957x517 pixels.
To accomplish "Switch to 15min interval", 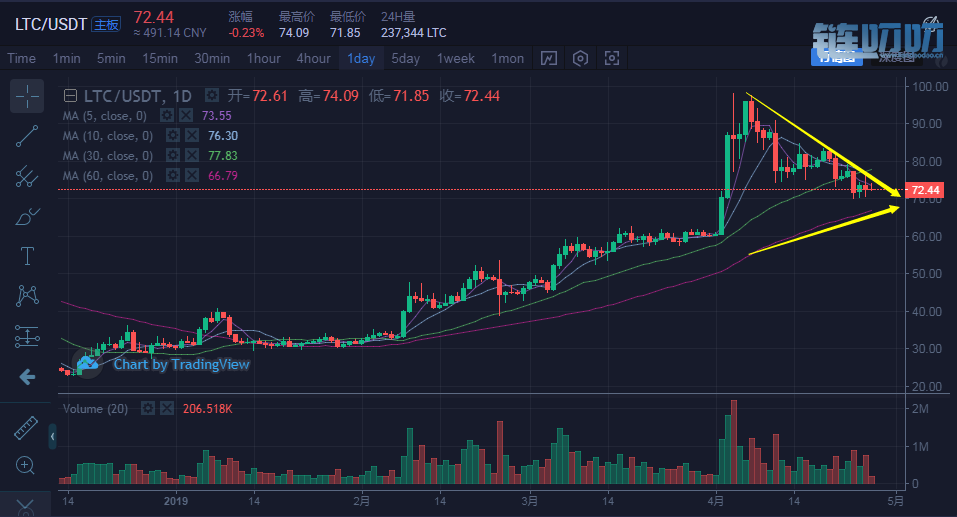I will 160,59.
